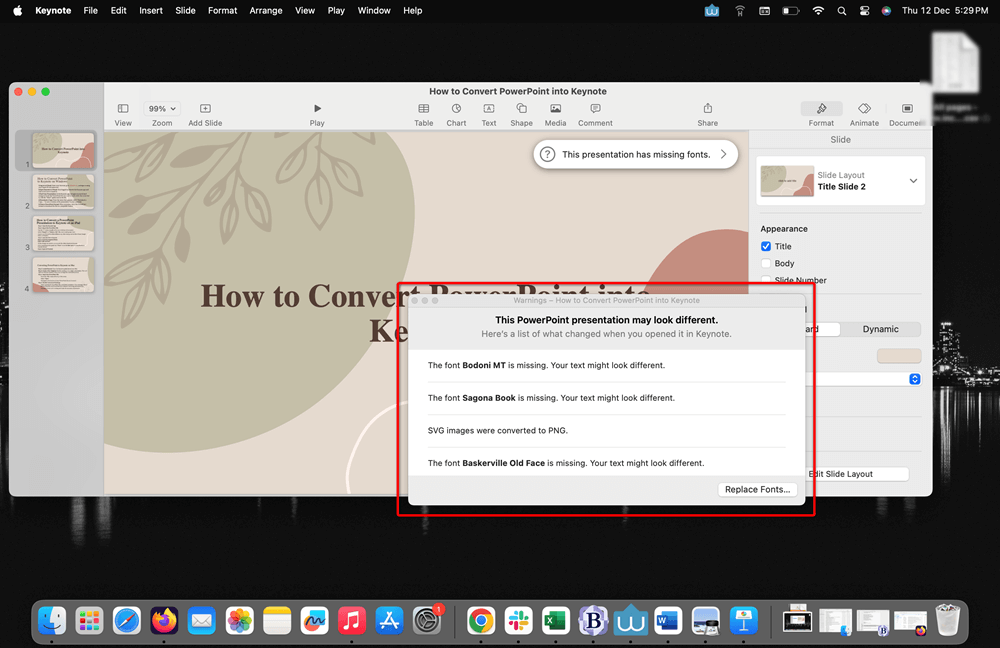Open the Zoom percentage dropdown
The image size is (1000, 648).
pyautogui.click(x=162, y=108)
